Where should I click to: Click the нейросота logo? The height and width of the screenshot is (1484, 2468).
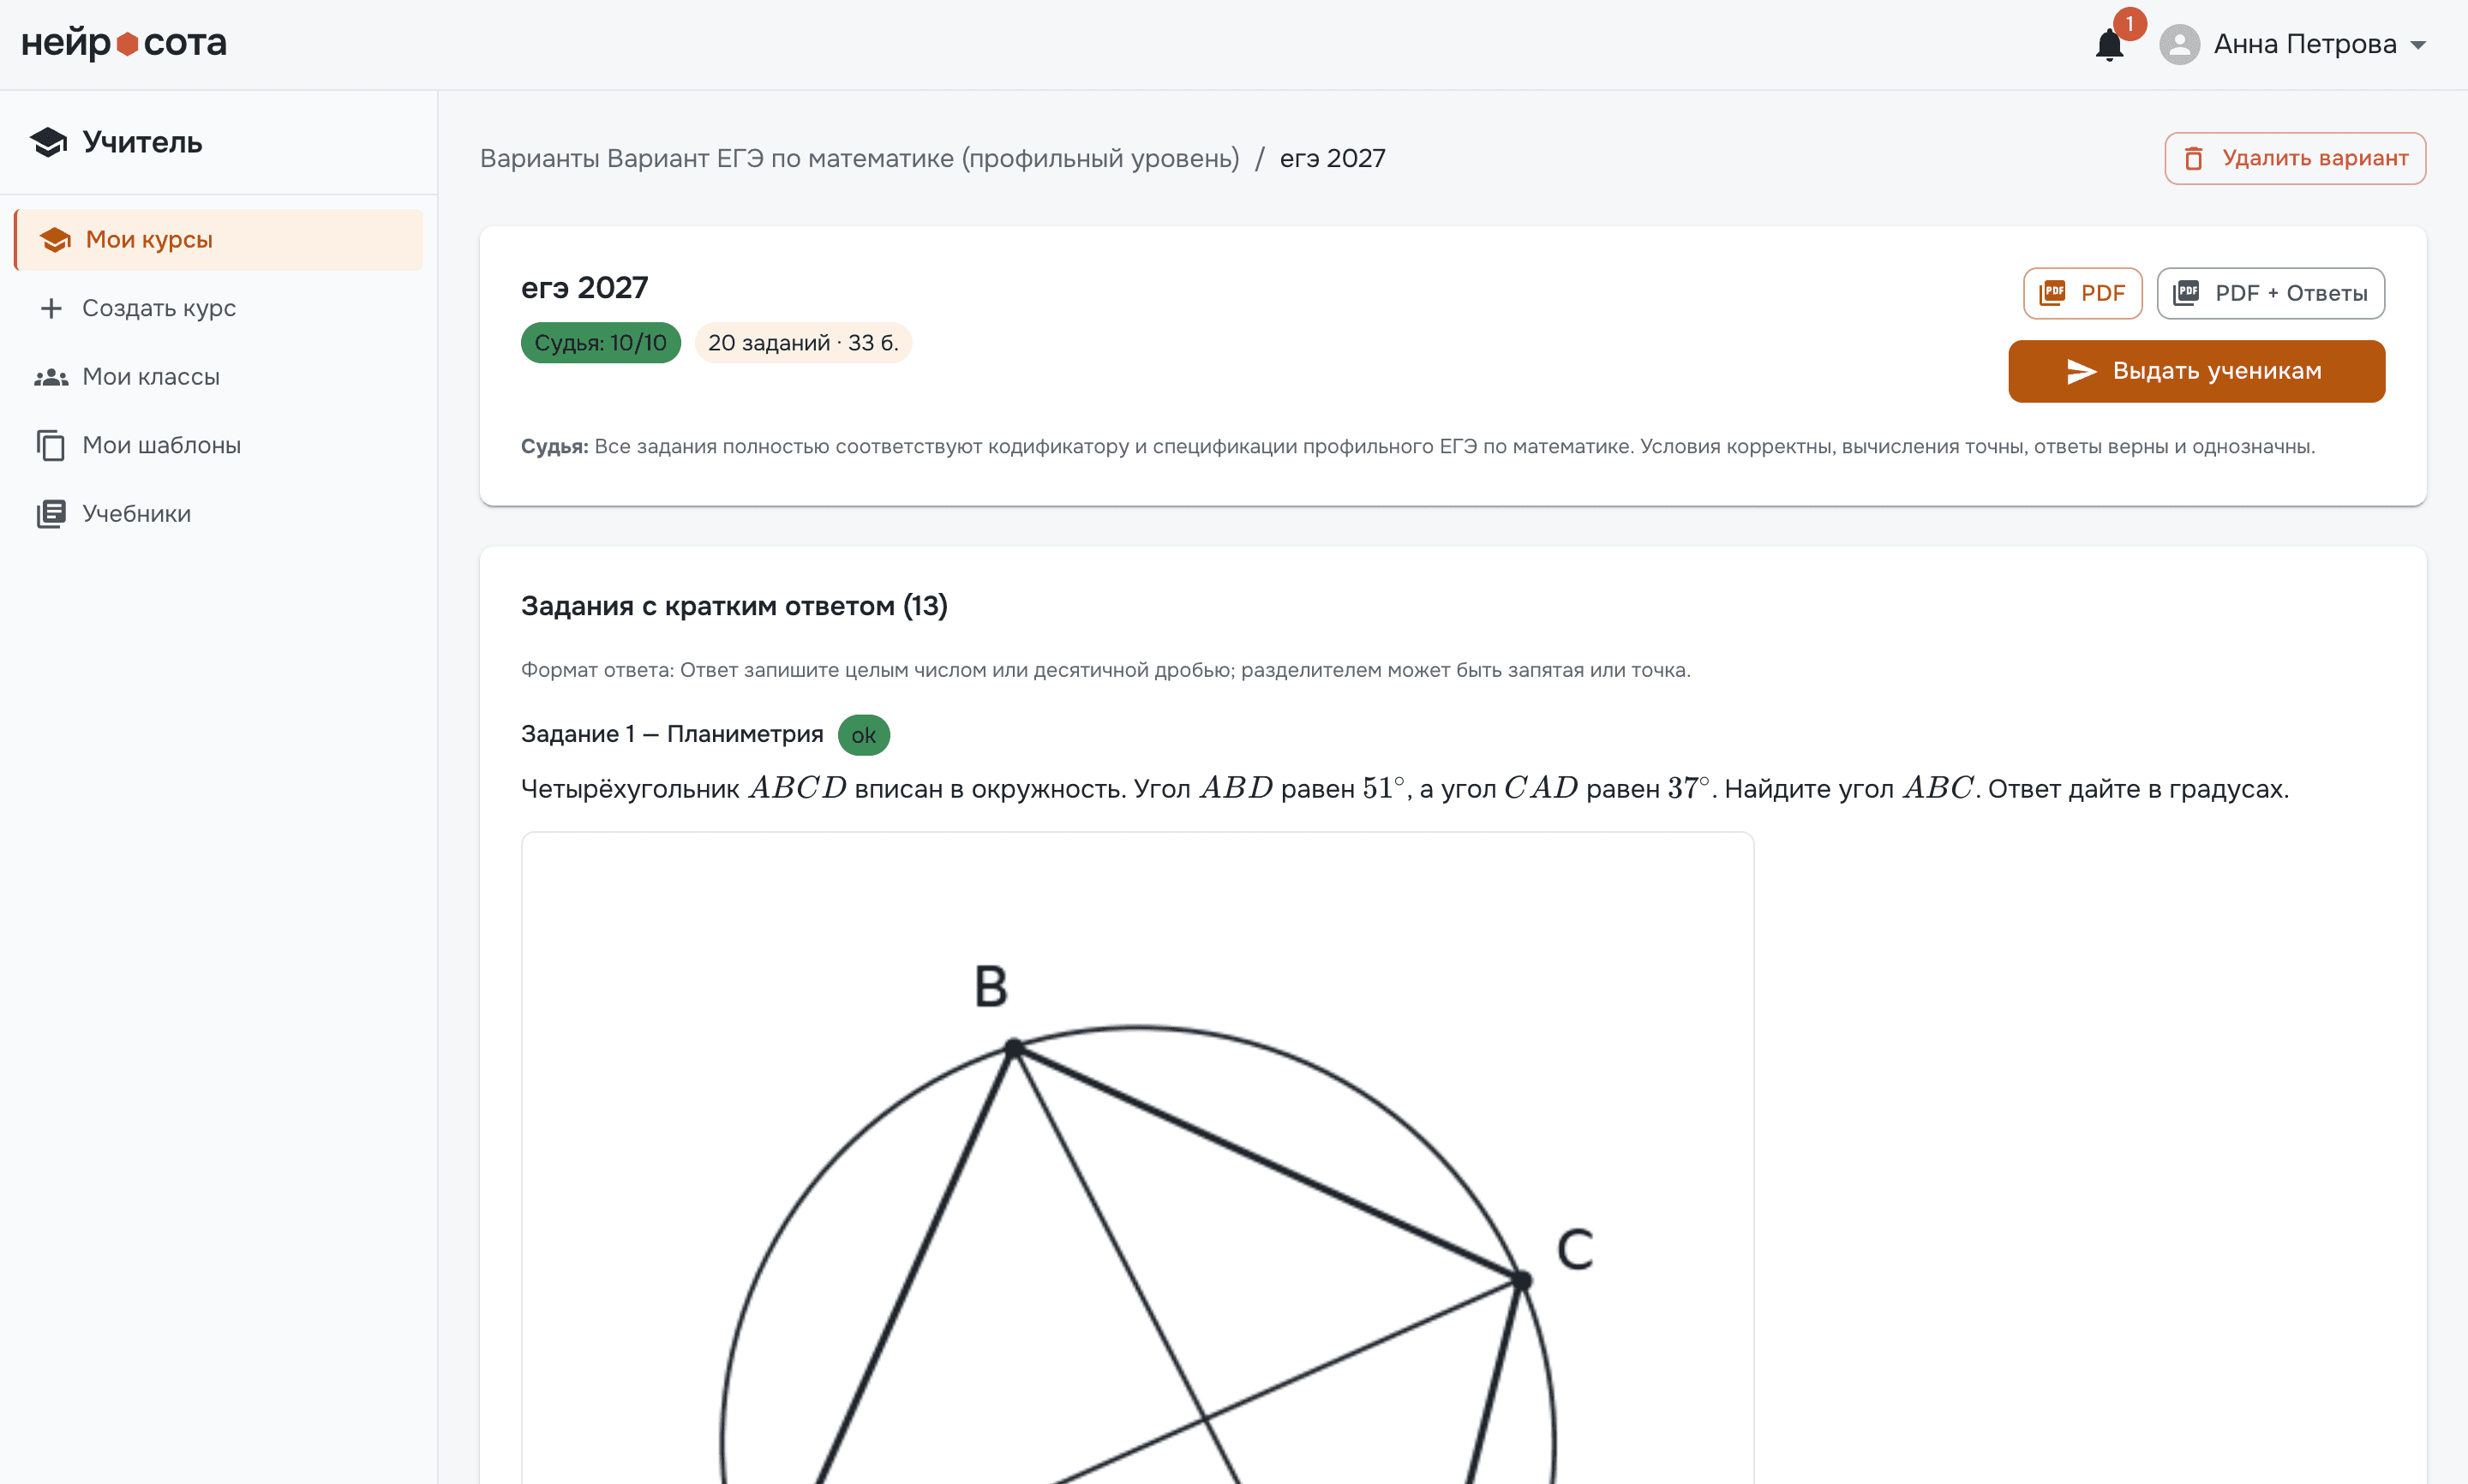(124, 43)
